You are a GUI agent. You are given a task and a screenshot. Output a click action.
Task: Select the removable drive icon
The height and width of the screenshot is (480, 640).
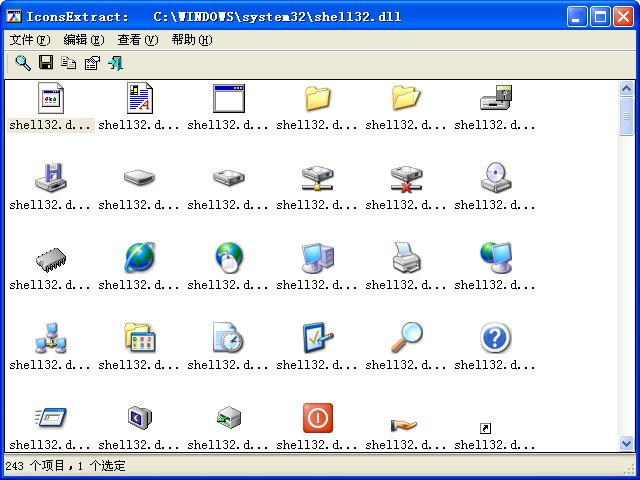(x=140, y=178)
